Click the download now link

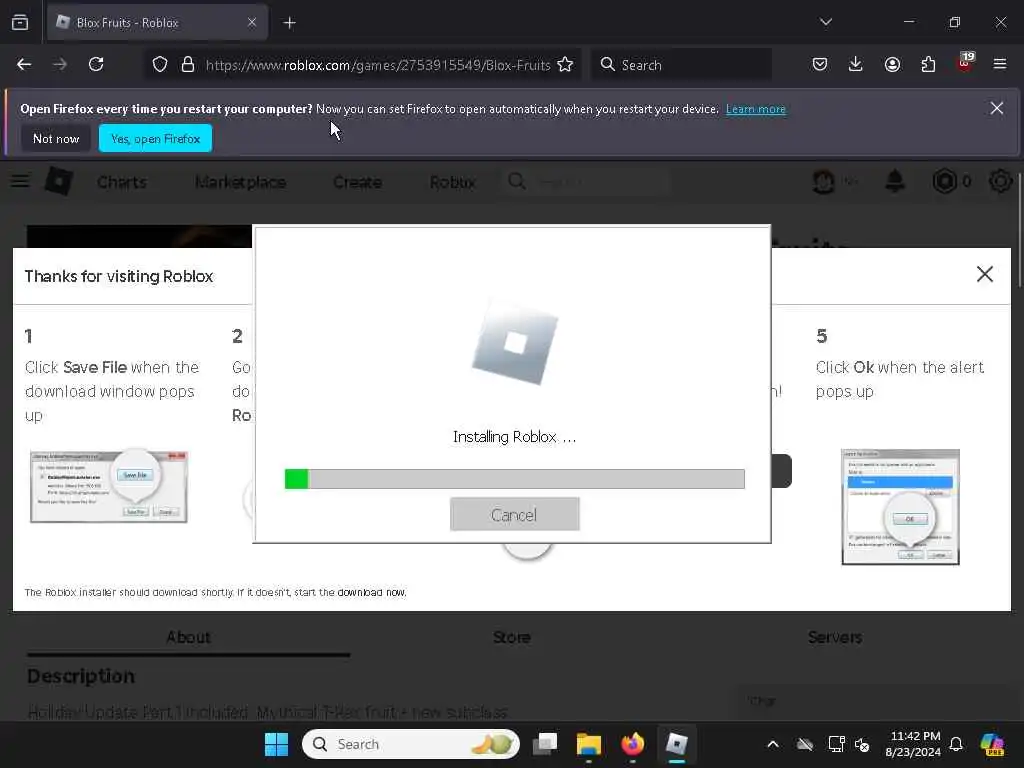372,592
